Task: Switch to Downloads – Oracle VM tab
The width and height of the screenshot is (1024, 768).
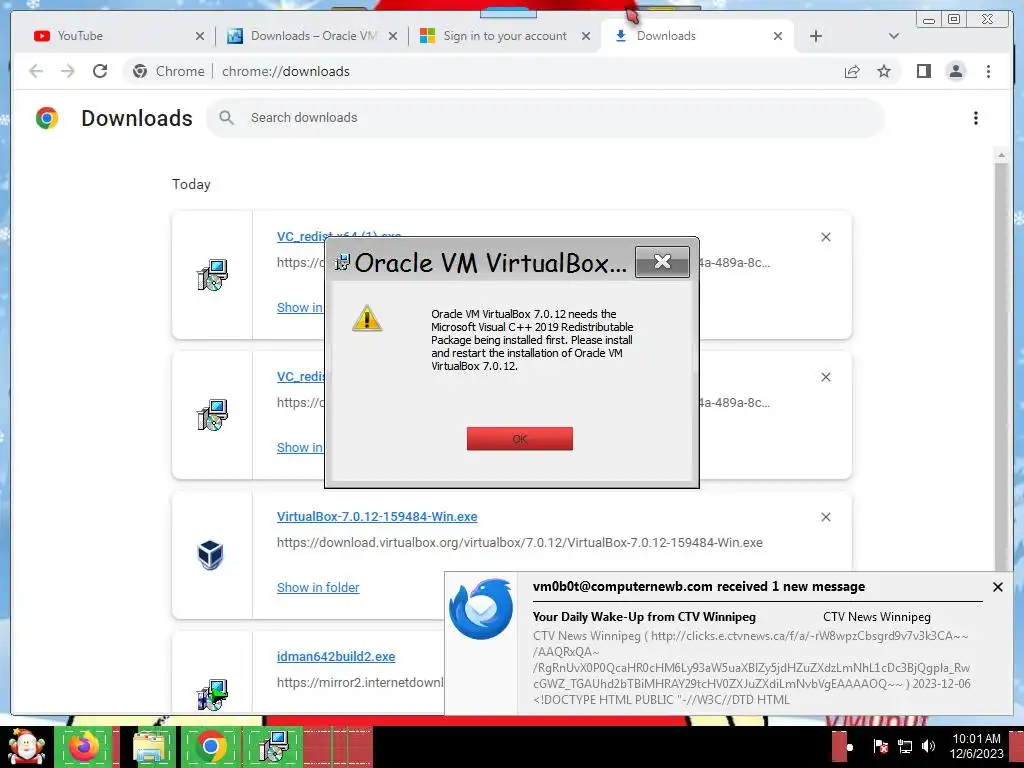Action: pos(312,36)
